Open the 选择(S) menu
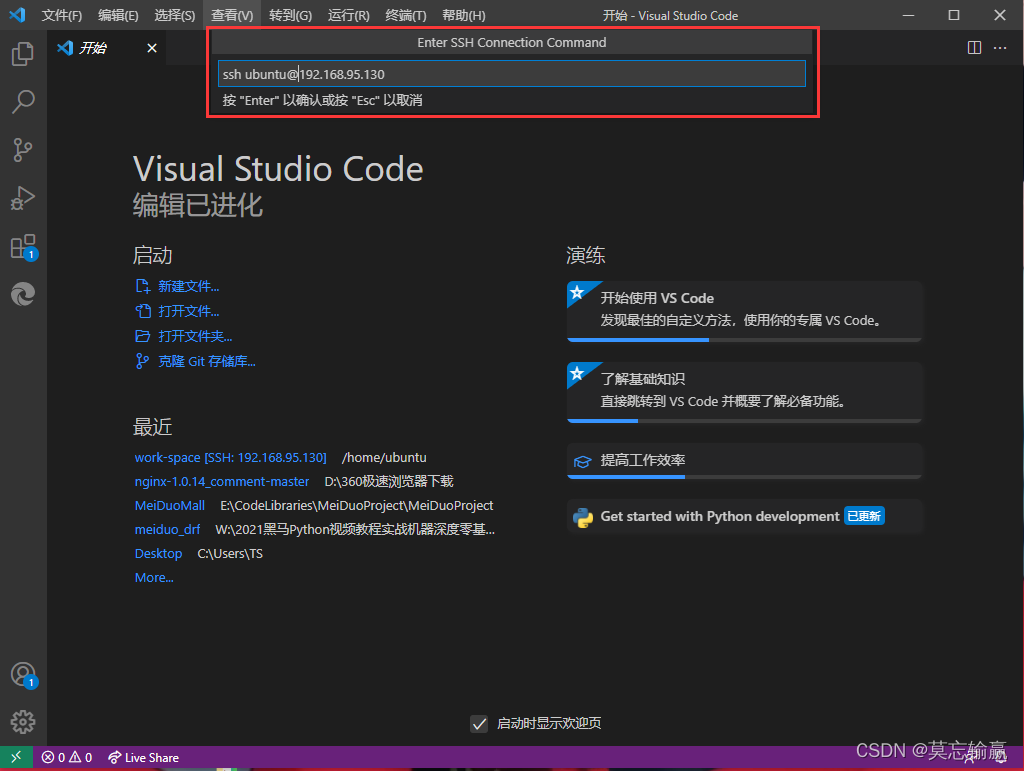 coord(174,15)
